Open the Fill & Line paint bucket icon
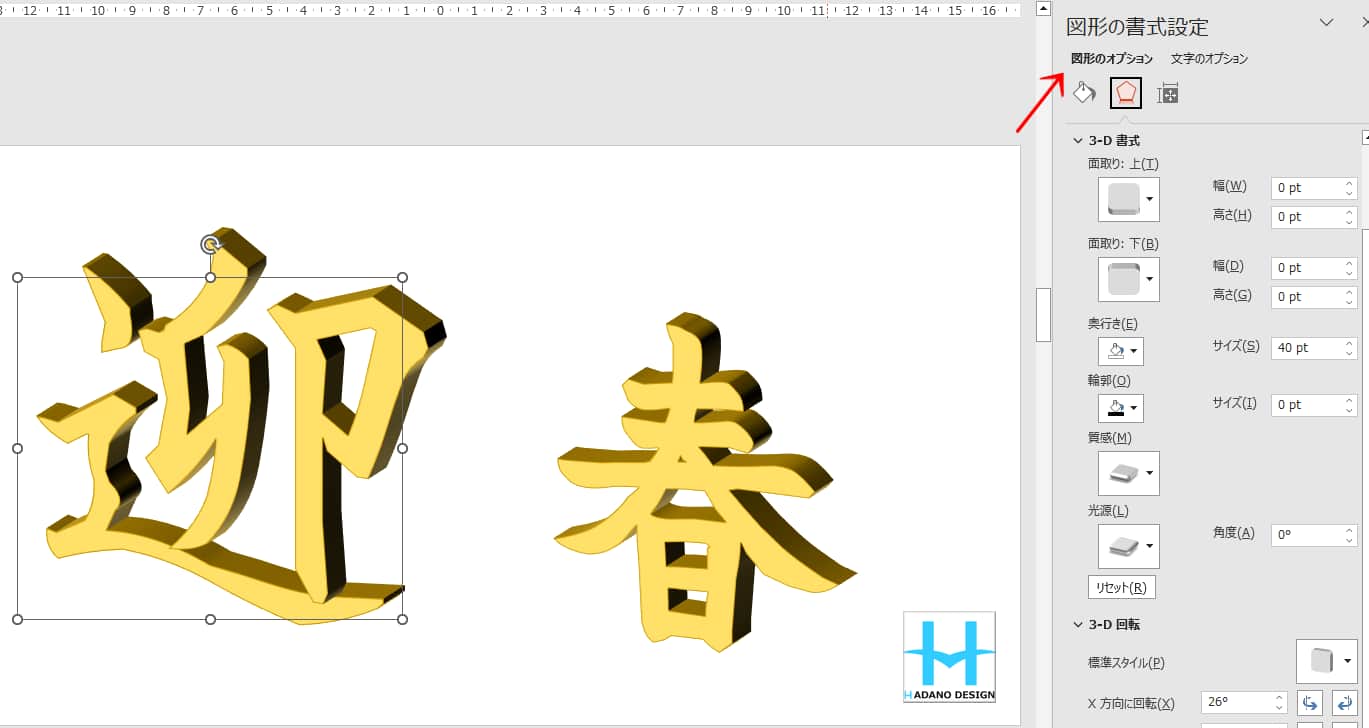The height and width of the screenshot is (728, 1369). tap(1084, 93)
